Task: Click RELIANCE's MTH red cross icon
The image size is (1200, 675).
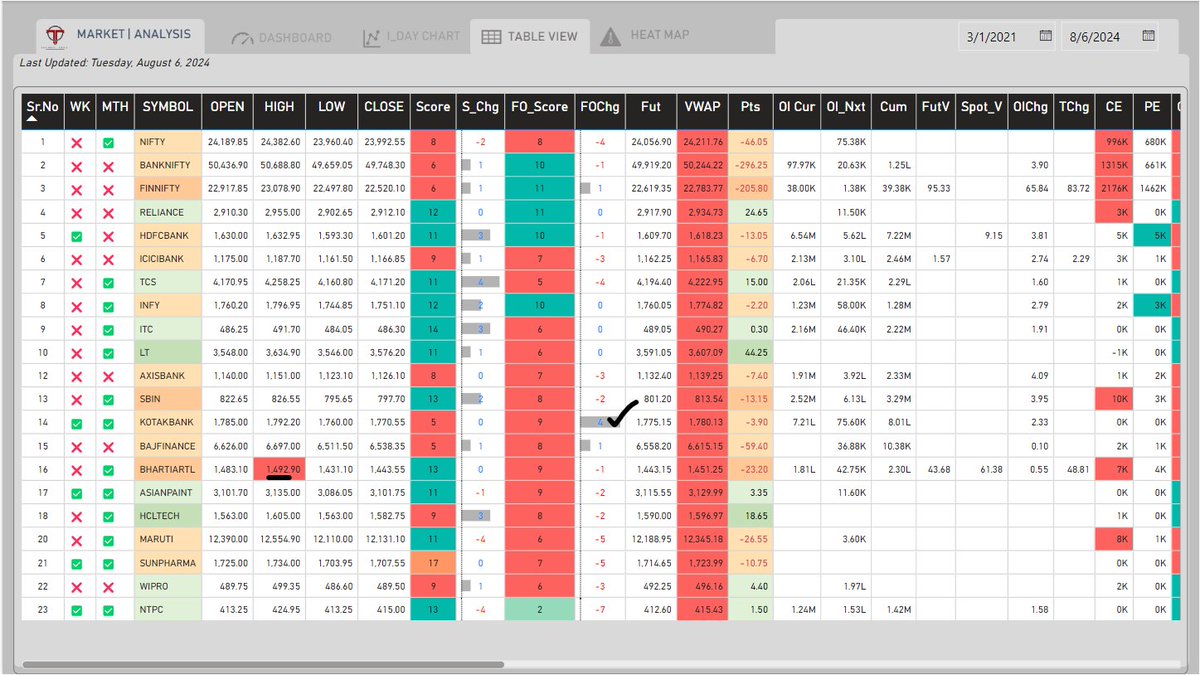Action: [108, 212]
